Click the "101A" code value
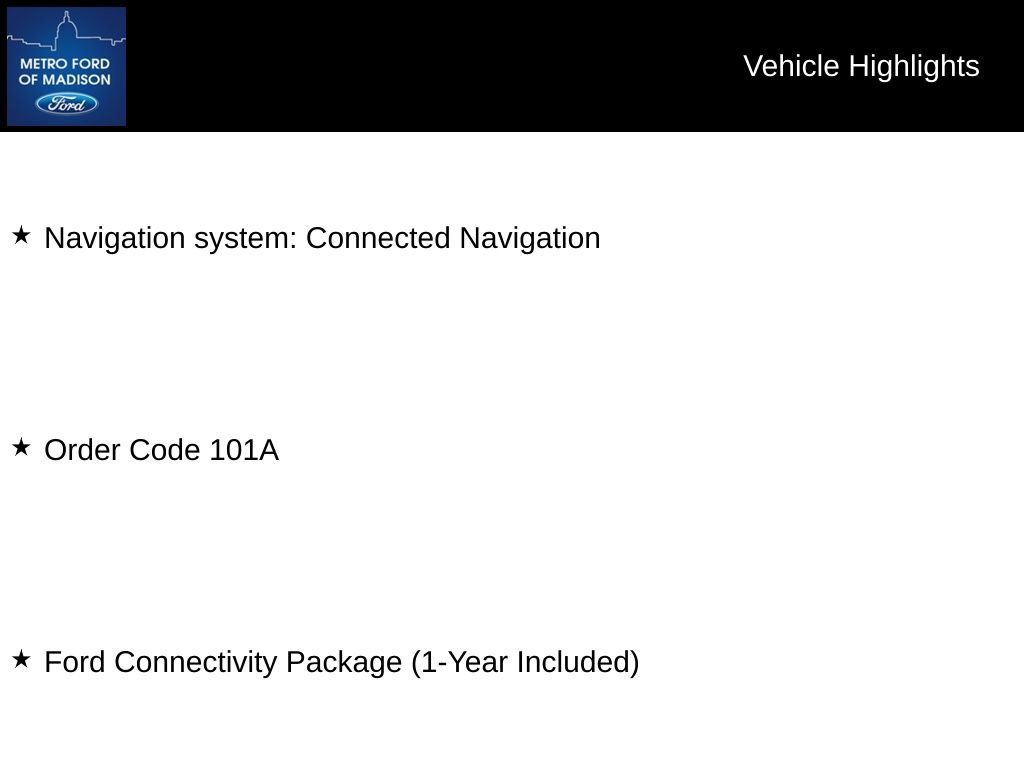 [244, 450]
